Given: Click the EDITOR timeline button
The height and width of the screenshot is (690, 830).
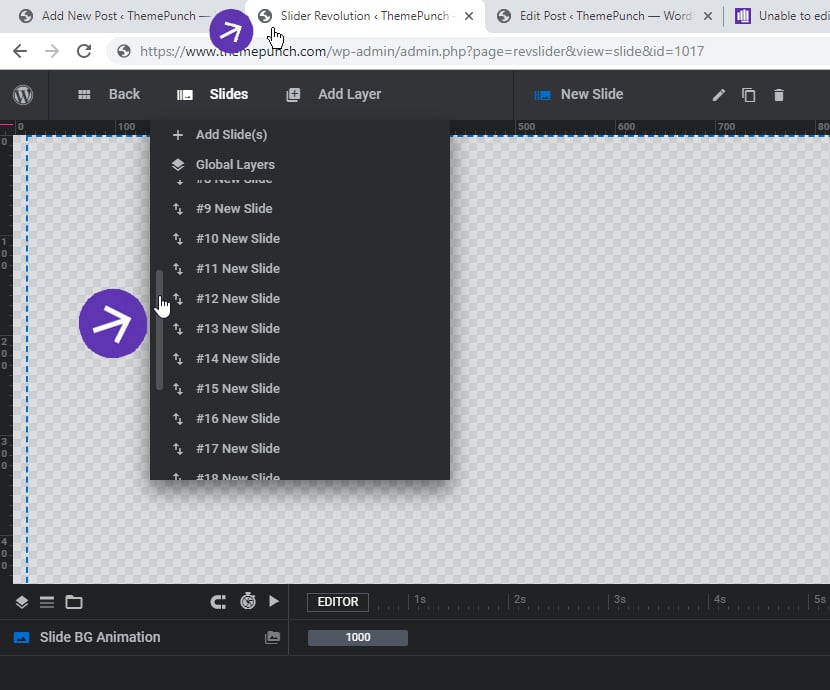Looking at the screenshot, I should (x=338, y=602).
